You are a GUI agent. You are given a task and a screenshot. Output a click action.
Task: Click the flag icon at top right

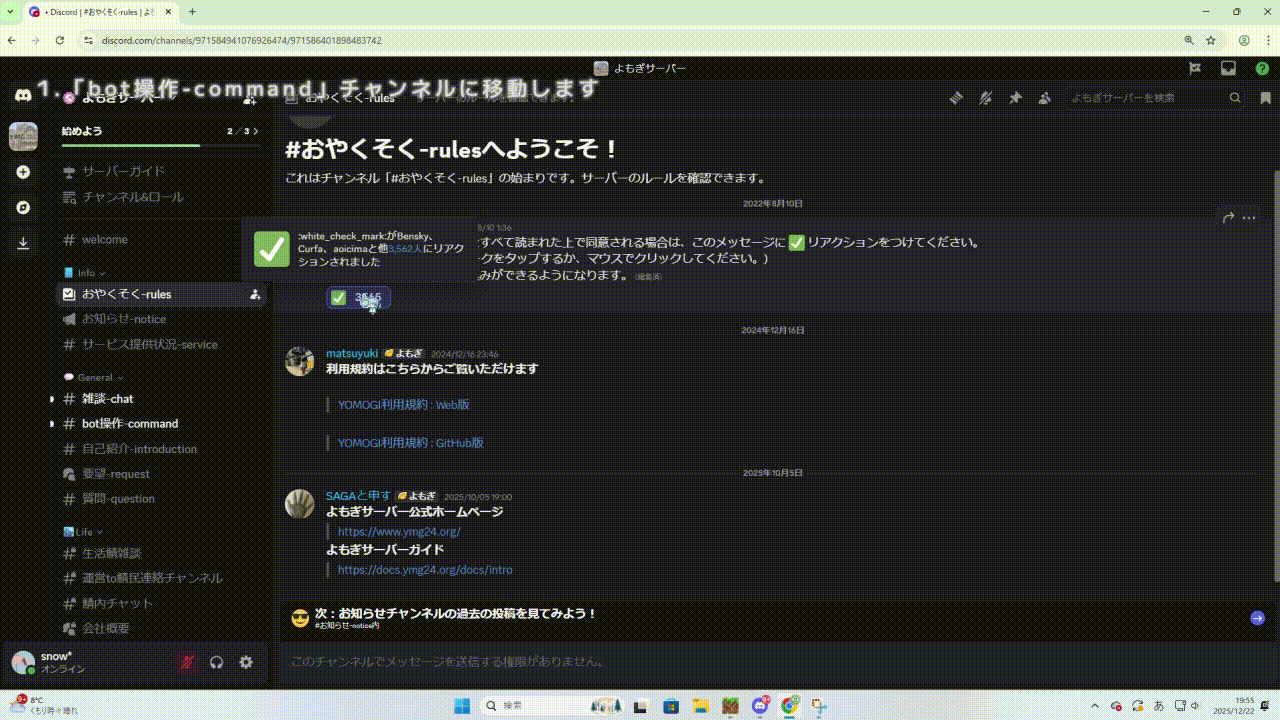point(1194,68)
